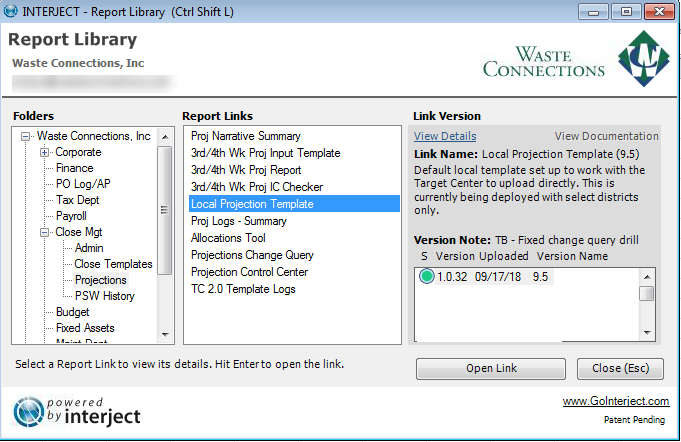Select the PO Log/AP folder
The width and height of the screenshot is (681, 442).
click(x=83, y=184)
